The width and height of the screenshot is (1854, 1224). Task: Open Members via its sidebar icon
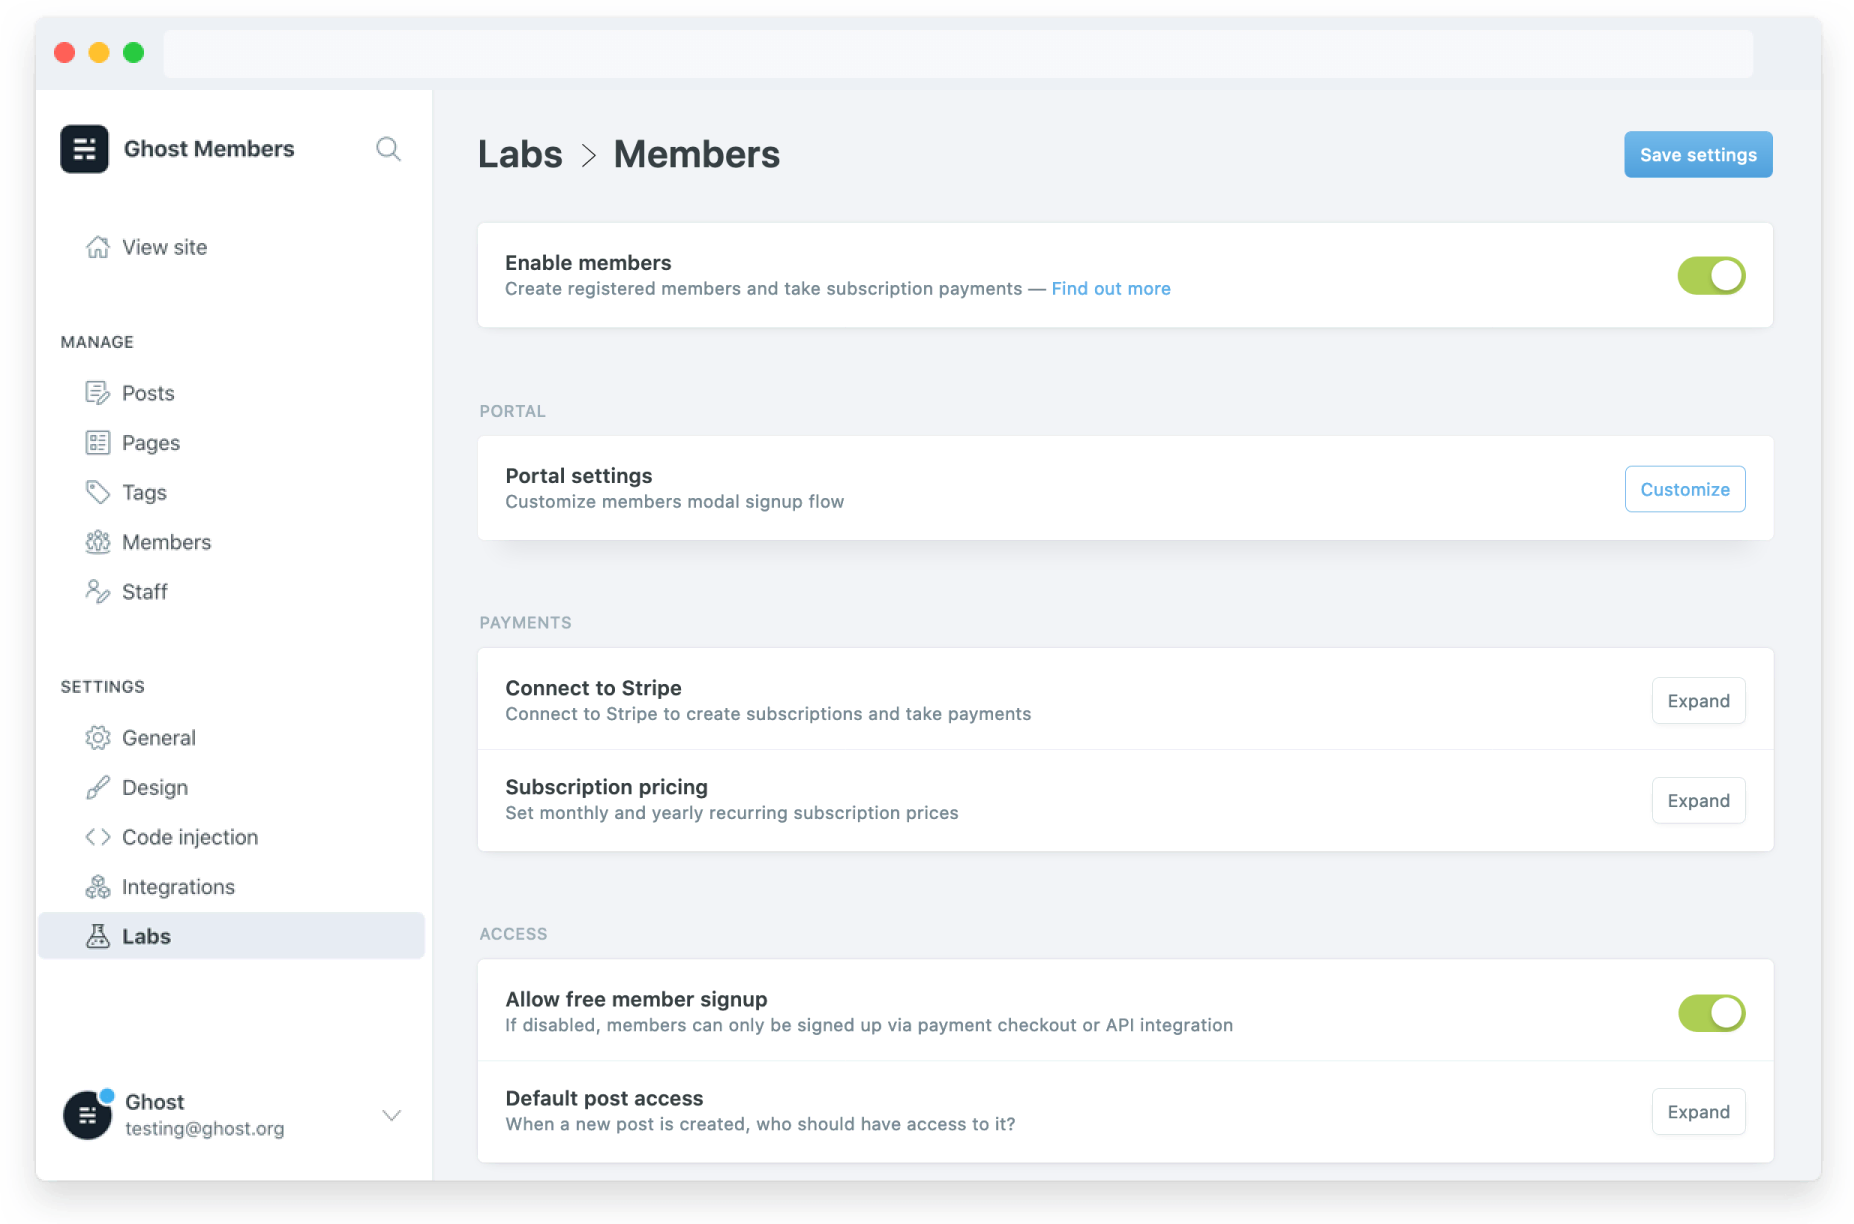click(x=98, y=541)
